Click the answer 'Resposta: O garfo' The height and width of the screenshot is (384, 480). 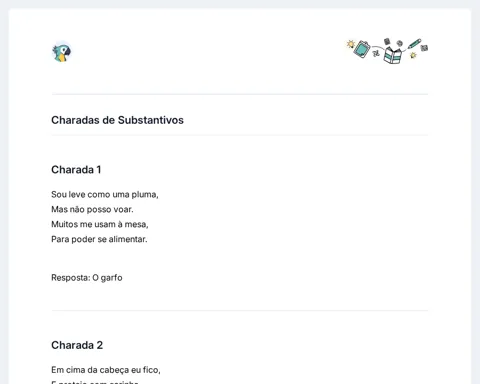[x=87, y=278]
